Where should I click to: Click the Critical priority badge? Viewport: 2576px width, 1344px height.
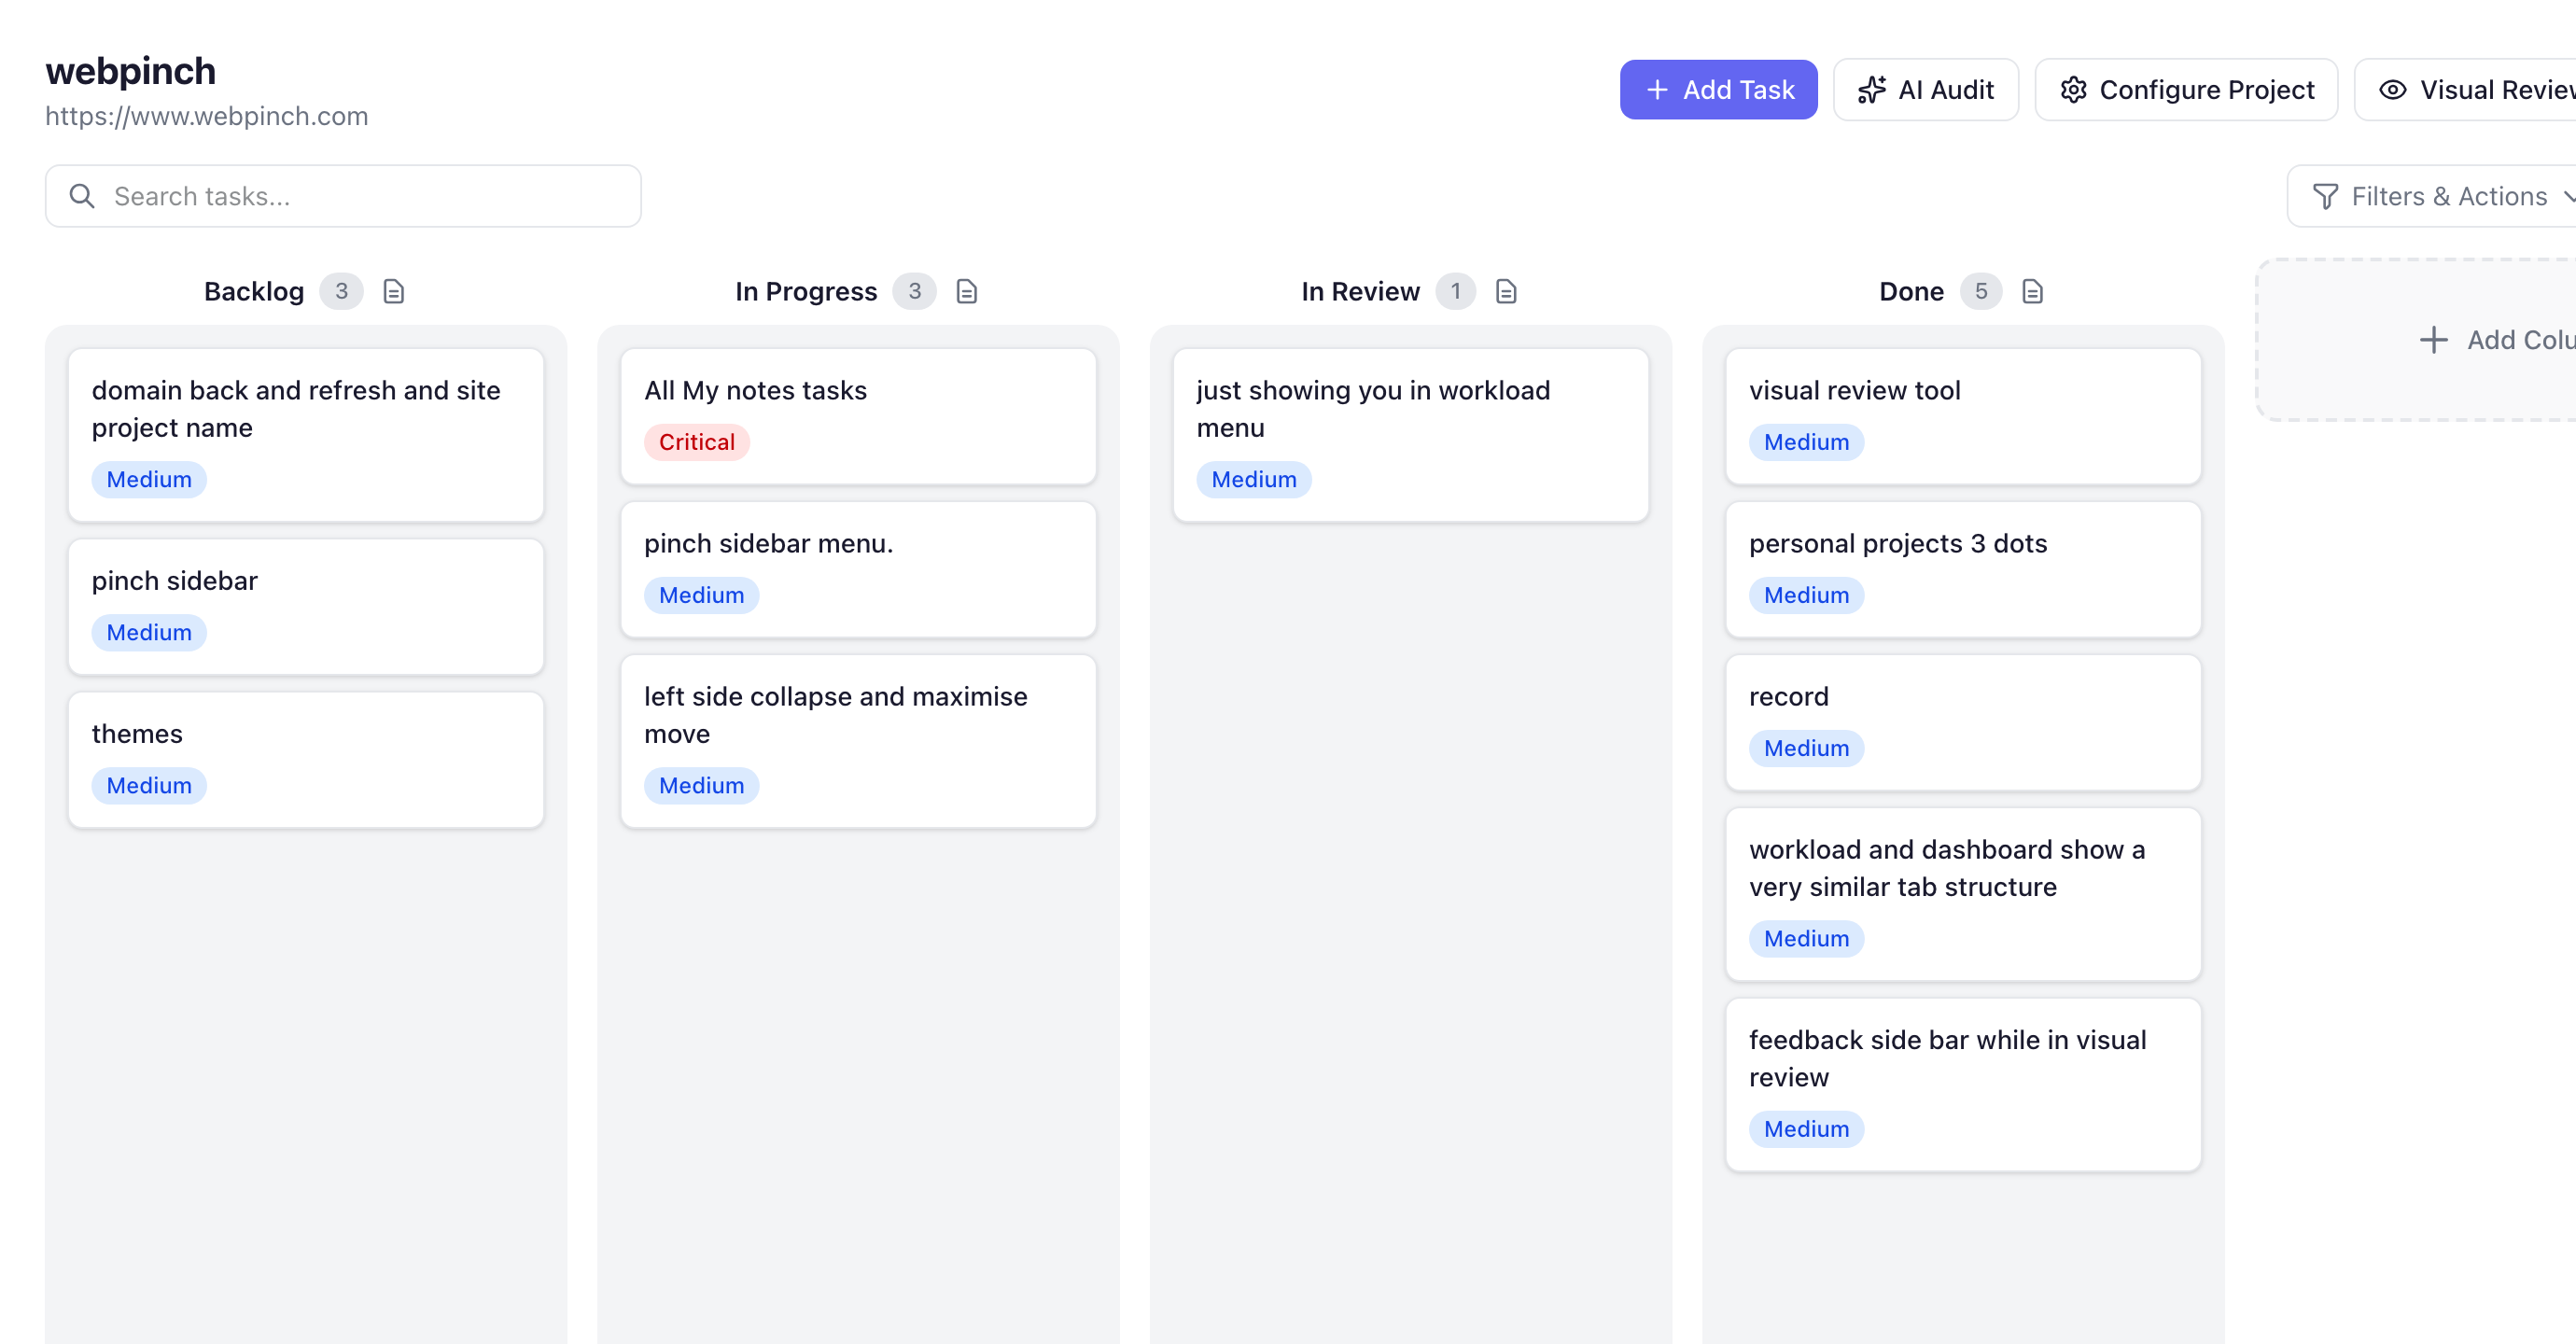[697, 442]
